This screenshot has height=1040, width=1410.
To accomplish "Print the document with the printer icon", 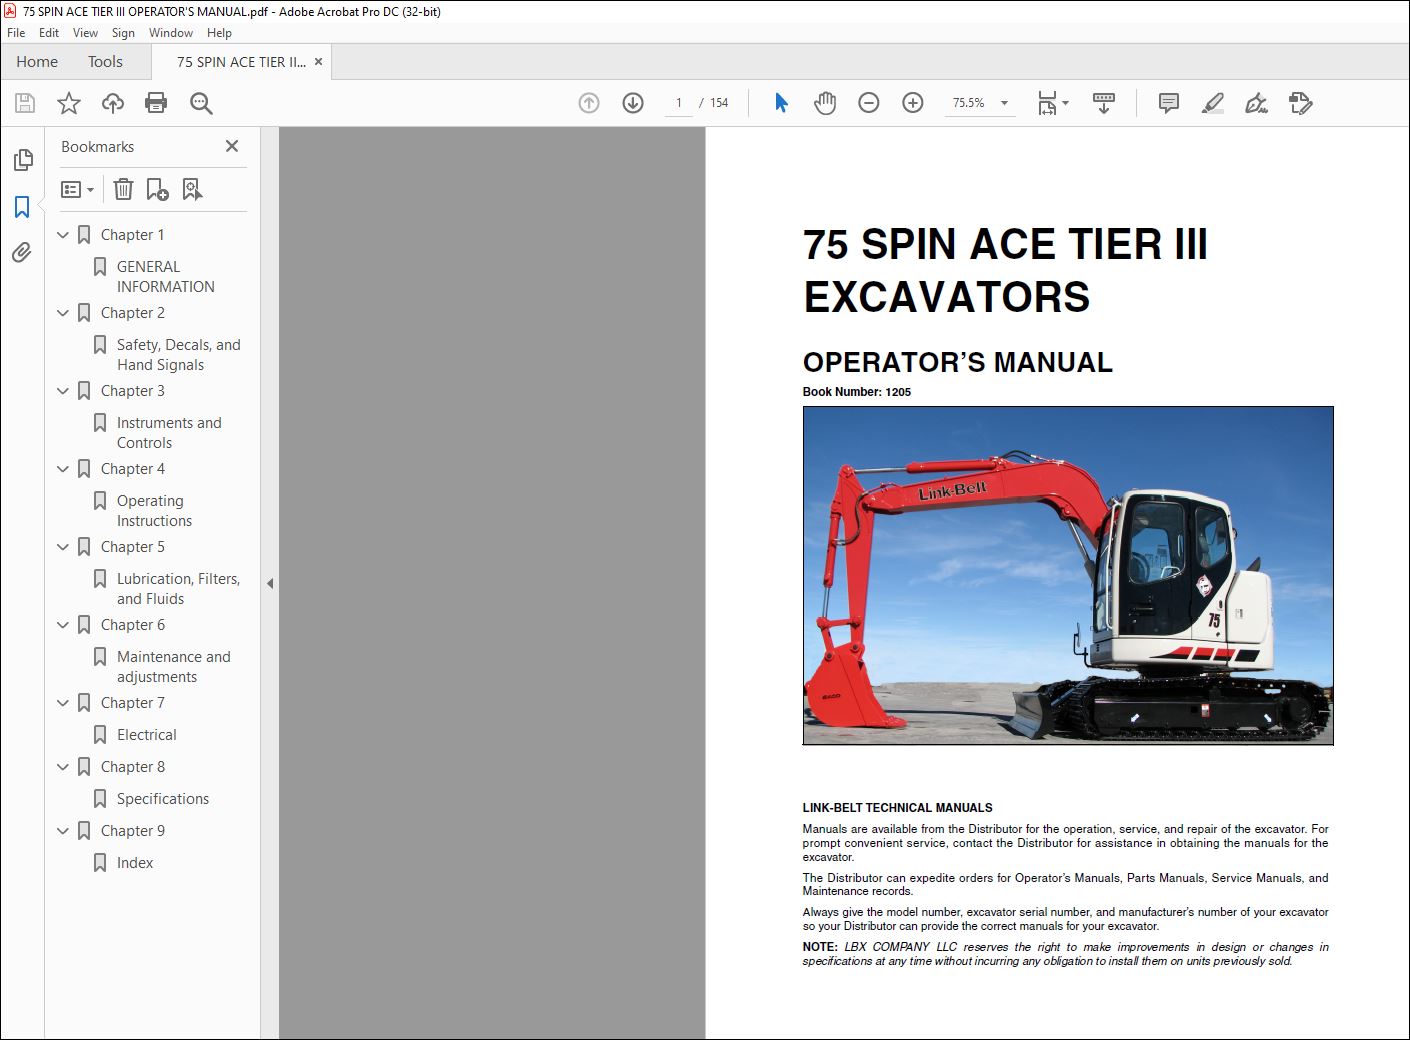I will coord(156,103).
